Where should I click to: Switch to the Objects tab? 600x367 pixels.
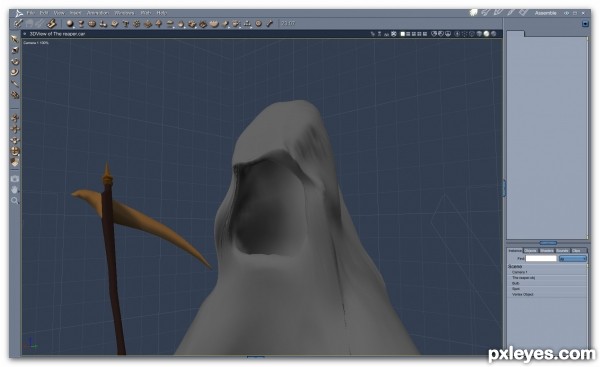pos(530,251)
